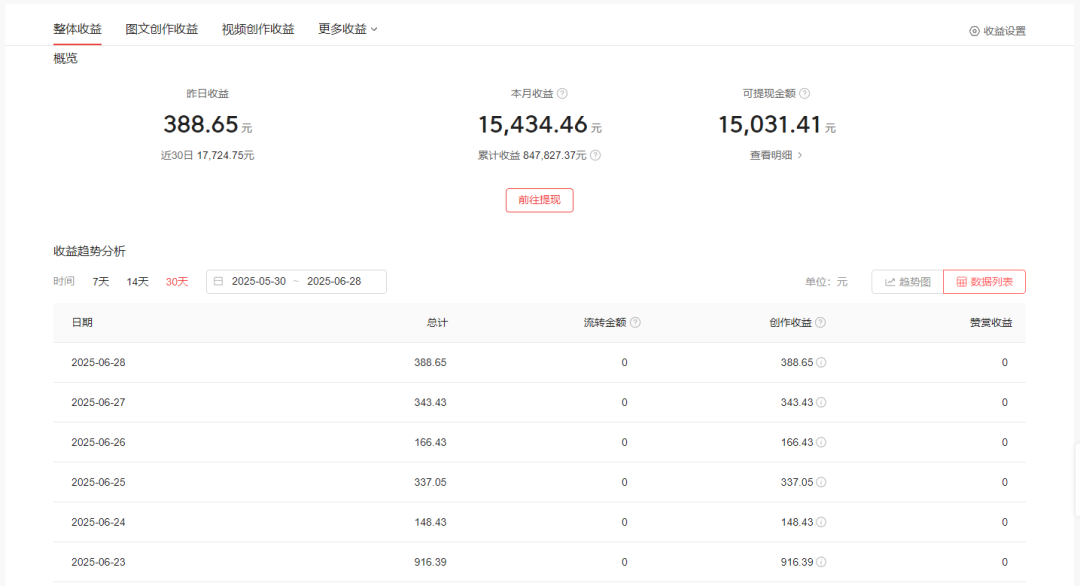Image resolution: width=1080 pixels, height=586 pixels.
Task: Select the 7天 time range
Action: click(101, 282)
